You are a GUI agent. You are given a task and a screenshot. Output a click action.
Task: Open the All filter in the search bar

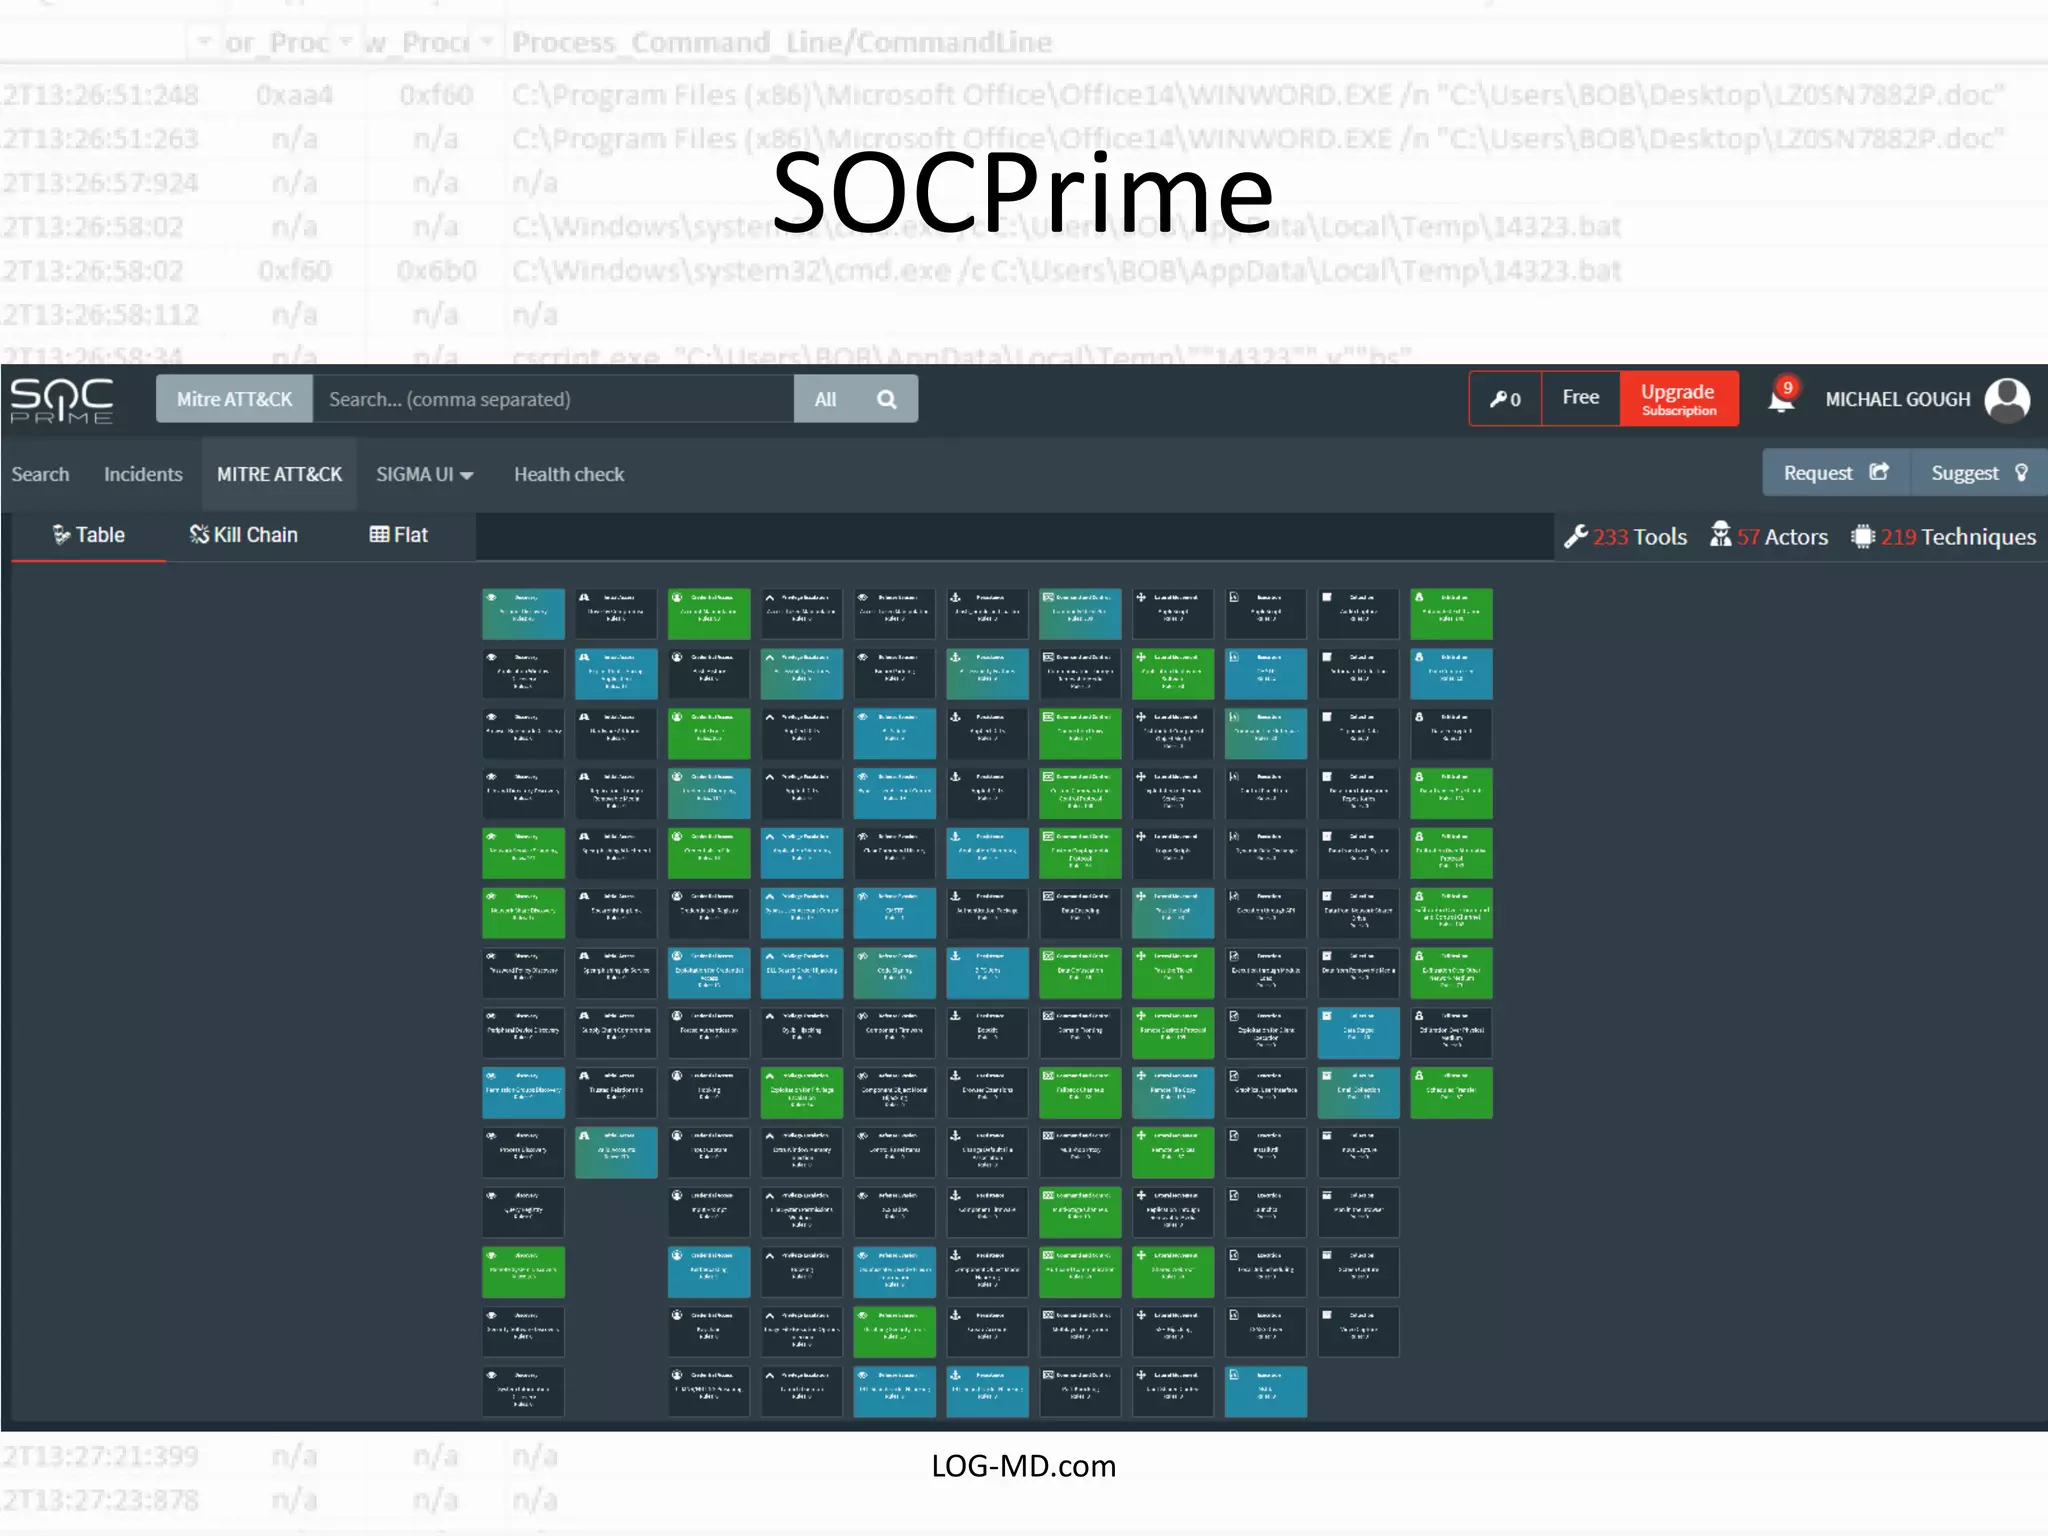825,399
